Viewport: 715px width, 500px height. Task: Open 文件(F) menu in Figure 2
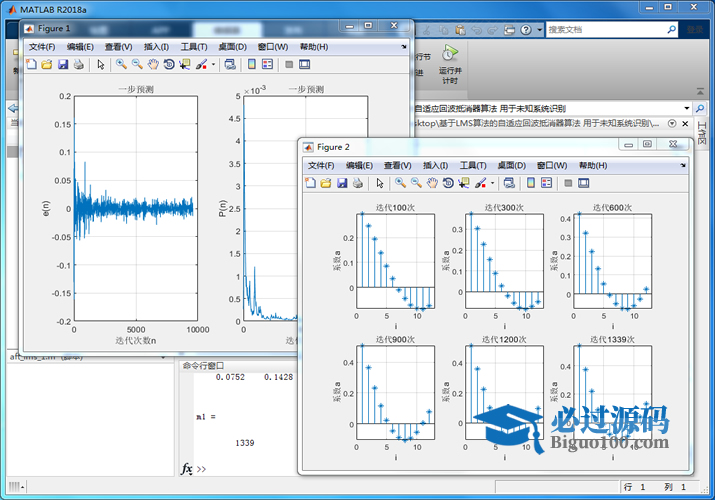[x=321, y=165]
